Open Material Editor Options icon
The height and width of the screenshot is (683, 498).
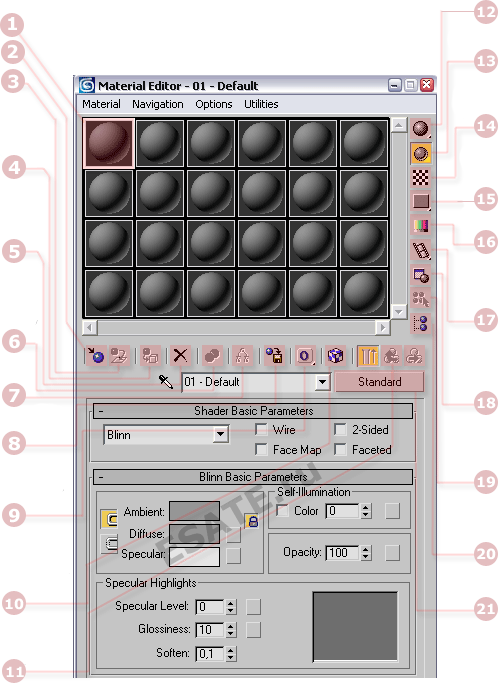click(420, 275)
